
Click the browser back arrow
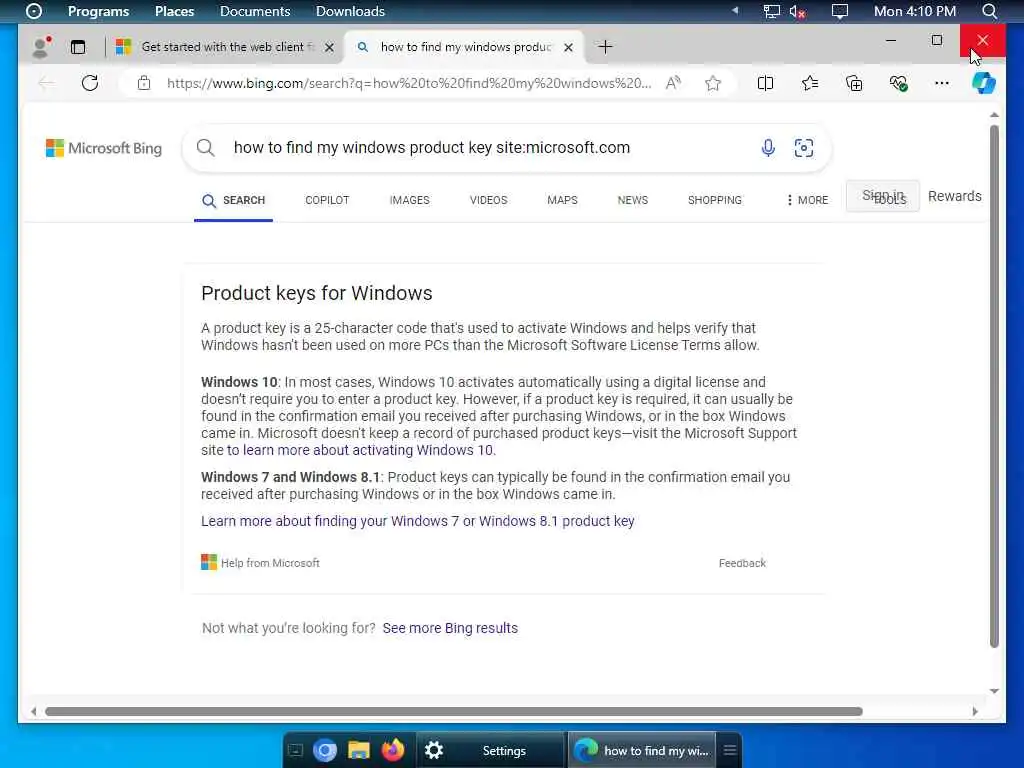(x=46, y=83)
